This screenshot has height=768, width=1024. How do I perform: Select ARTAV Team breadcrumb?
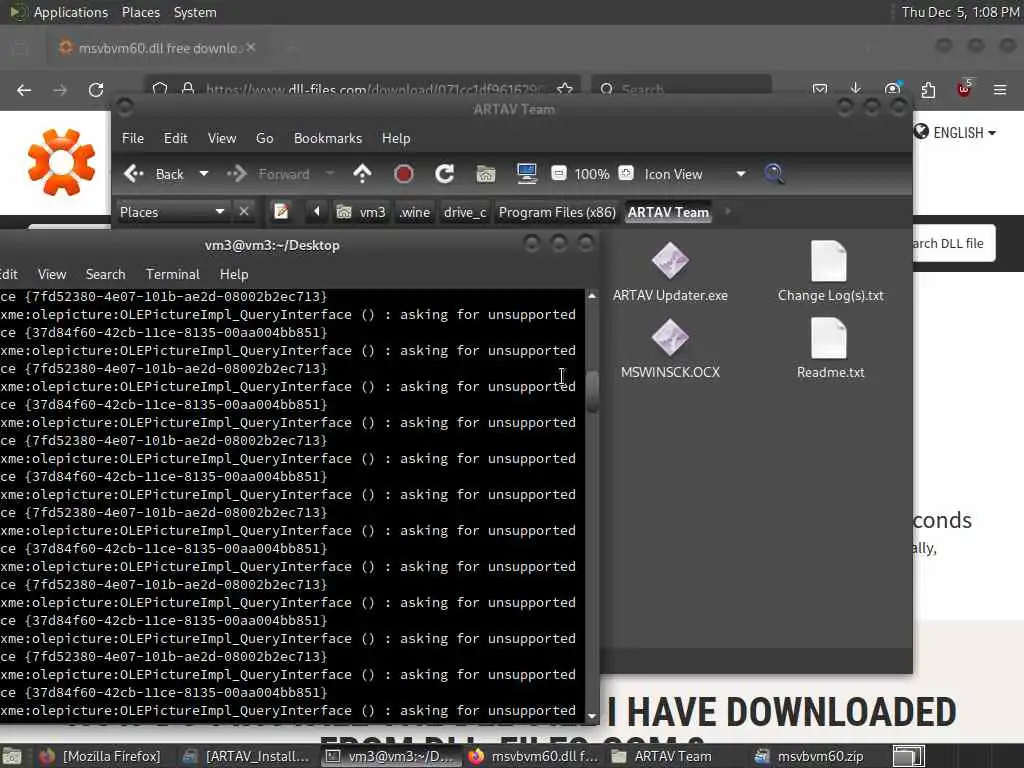pyautogui.click(x=668, y=212)
